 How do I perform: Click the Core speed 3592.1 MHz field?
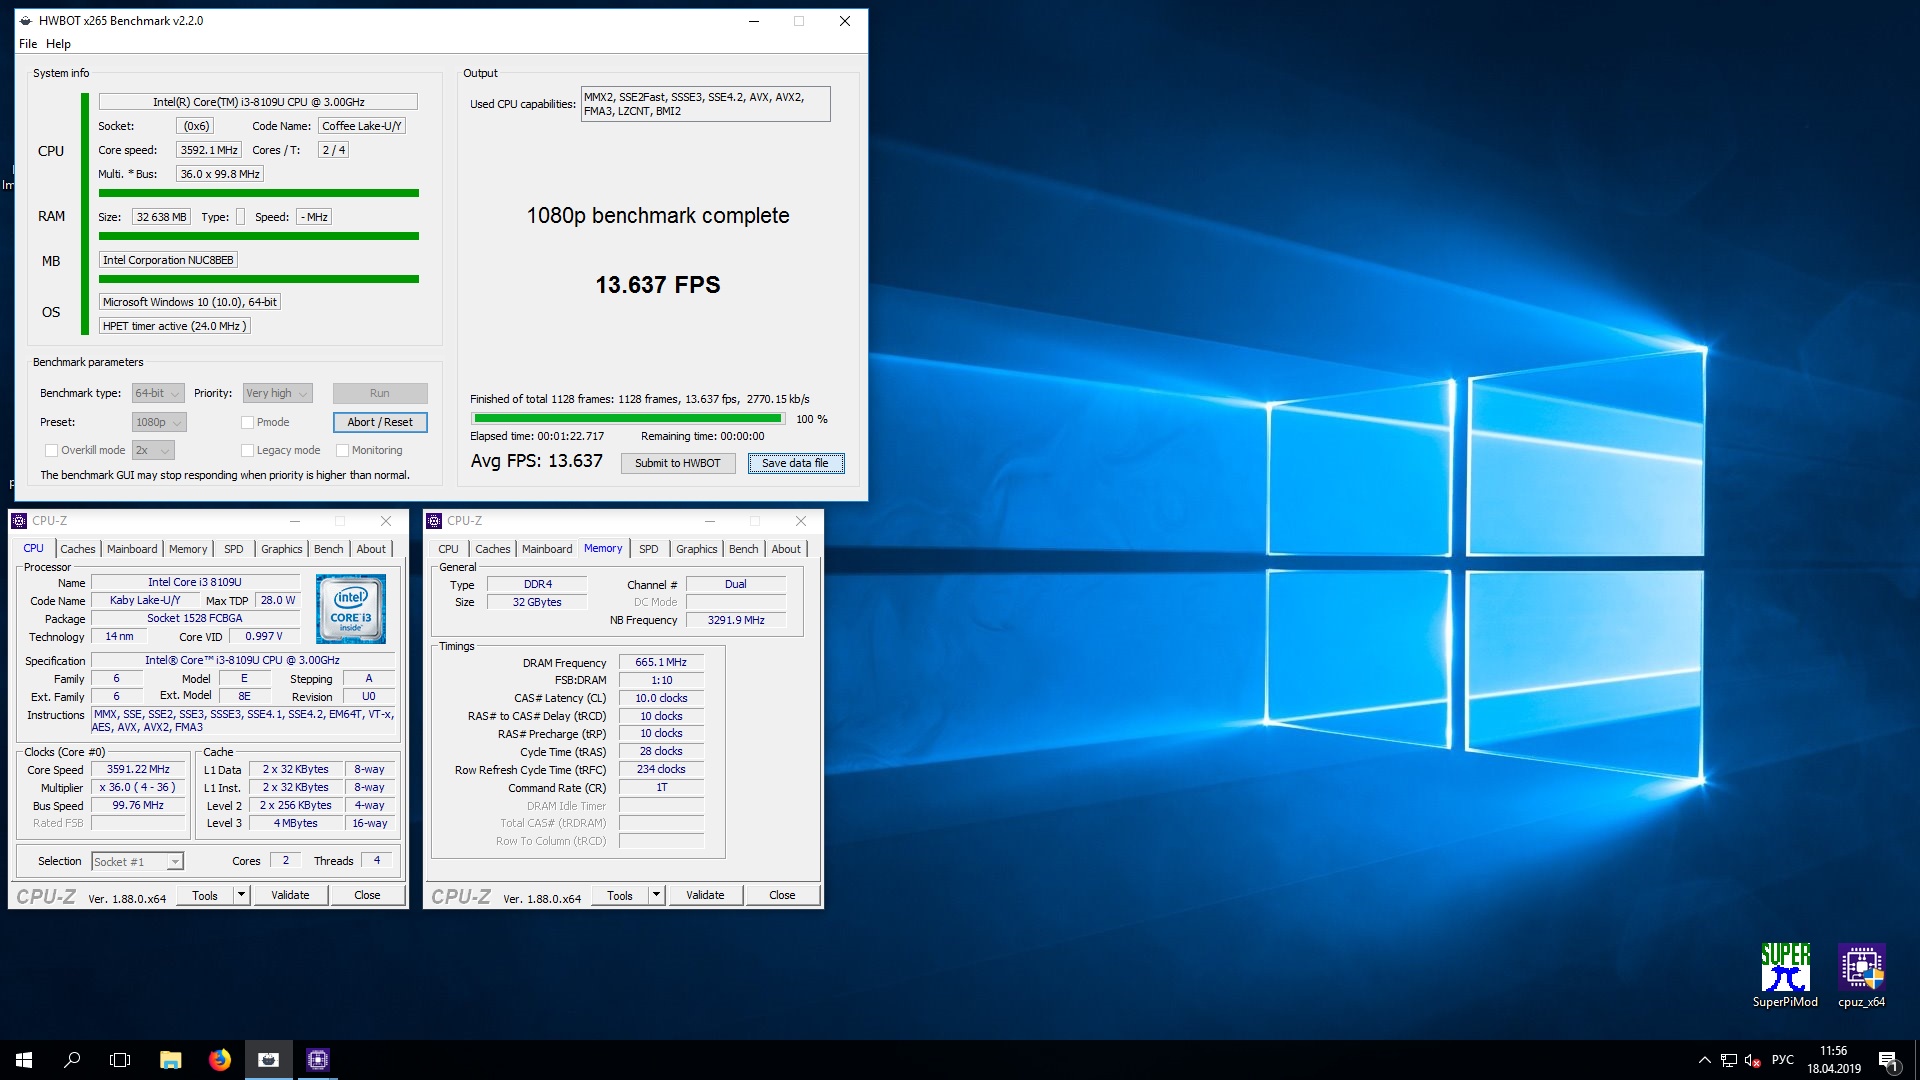click(209, 150)
